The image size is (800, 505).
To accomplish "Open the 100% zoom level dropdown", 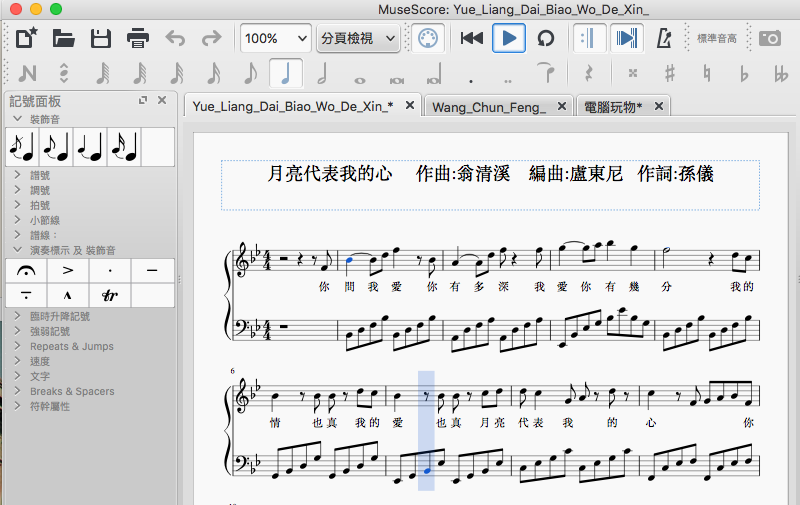I will [275, 39].
